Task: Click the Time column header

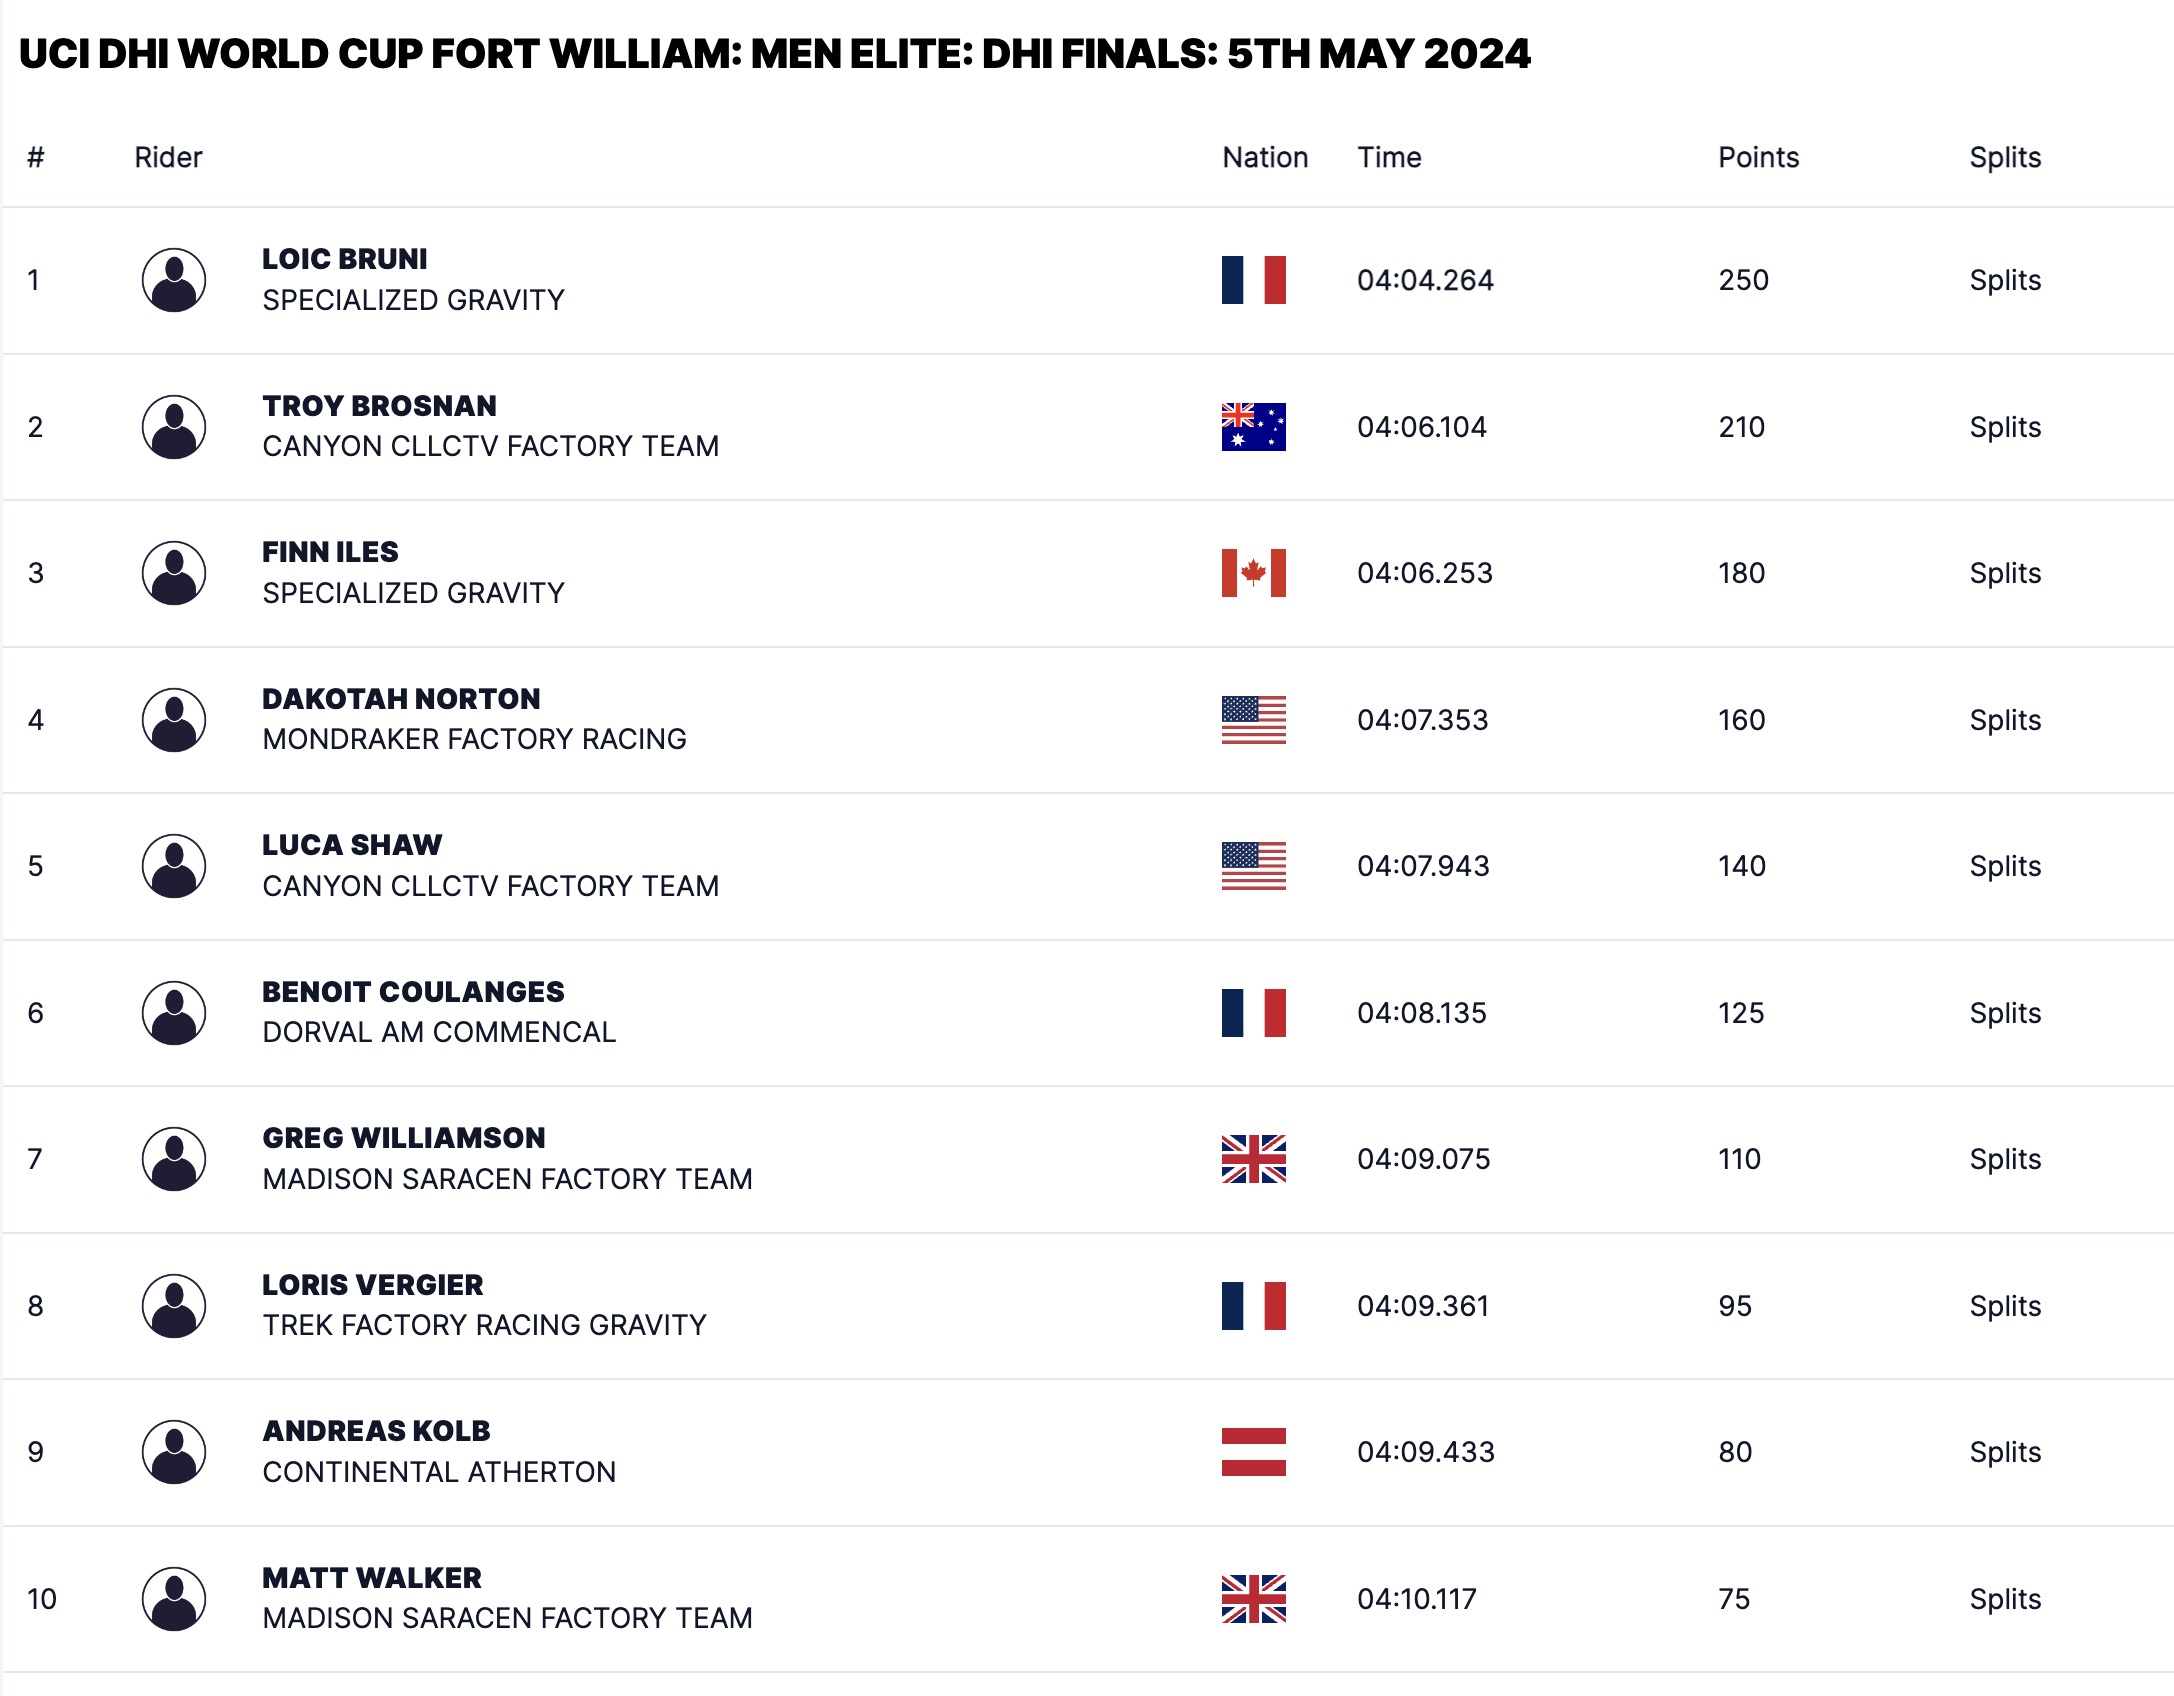Action: (x=1389, y=157)
